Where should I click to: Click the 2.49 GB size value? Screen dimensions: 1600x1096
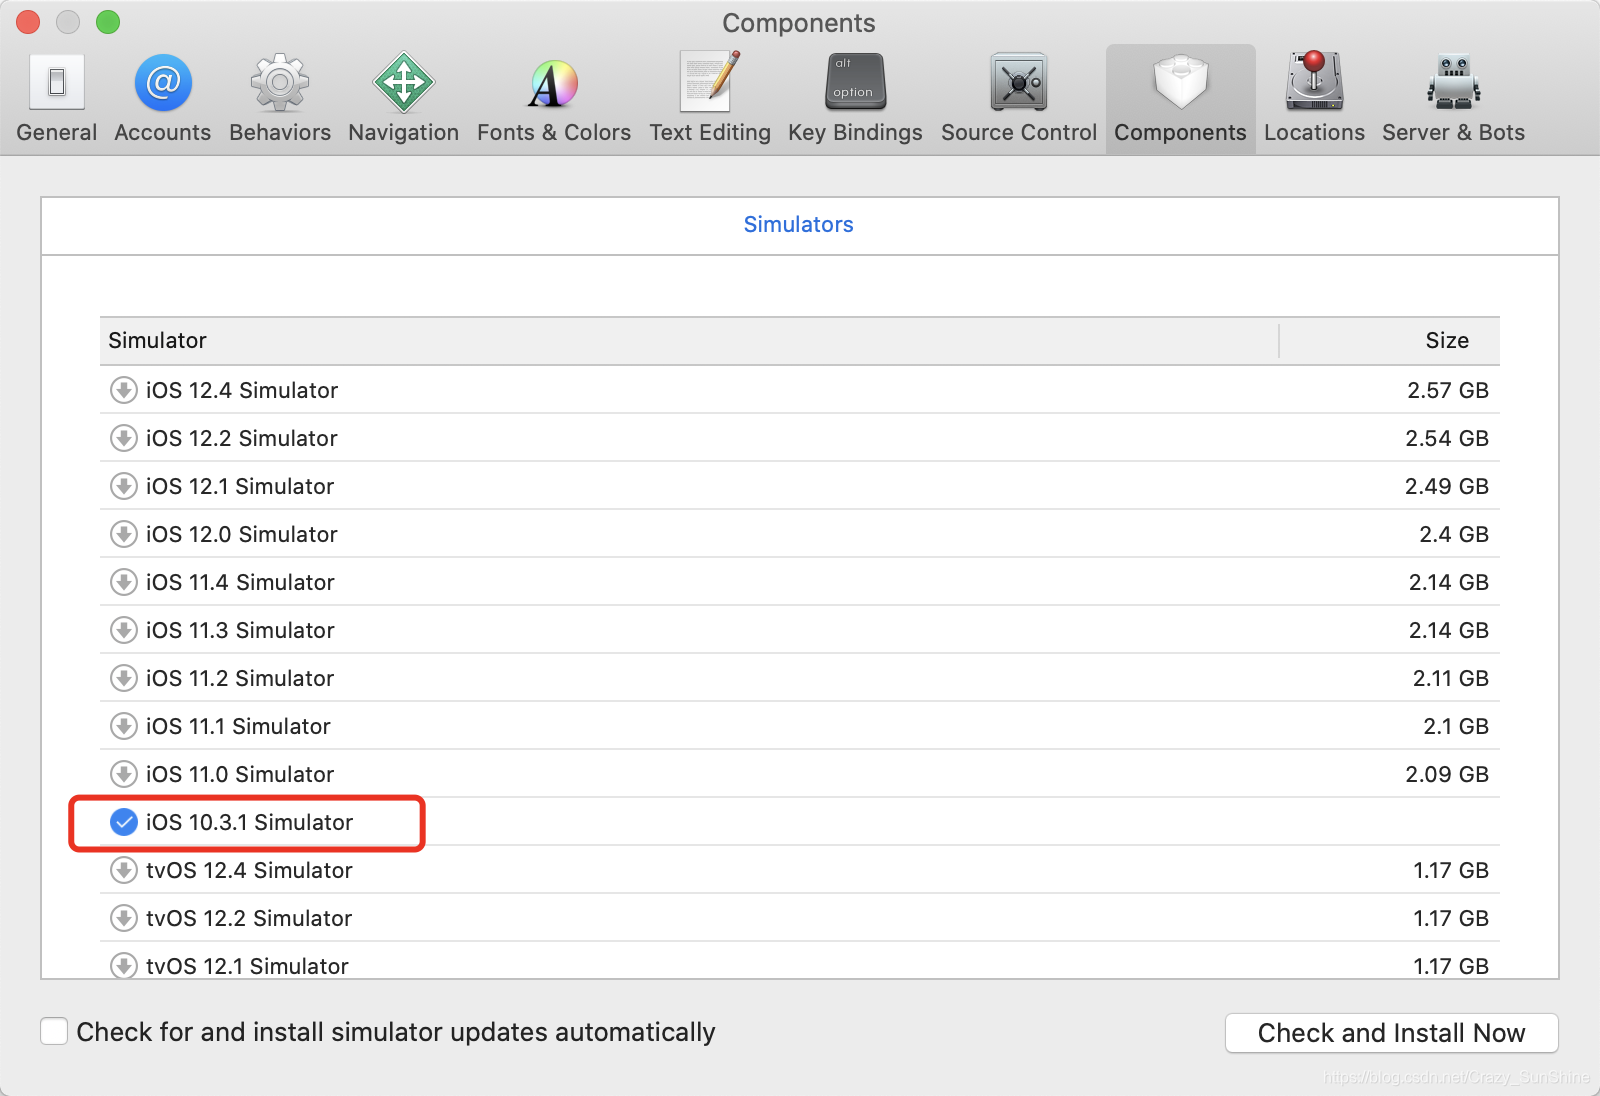coord(1447,486)
